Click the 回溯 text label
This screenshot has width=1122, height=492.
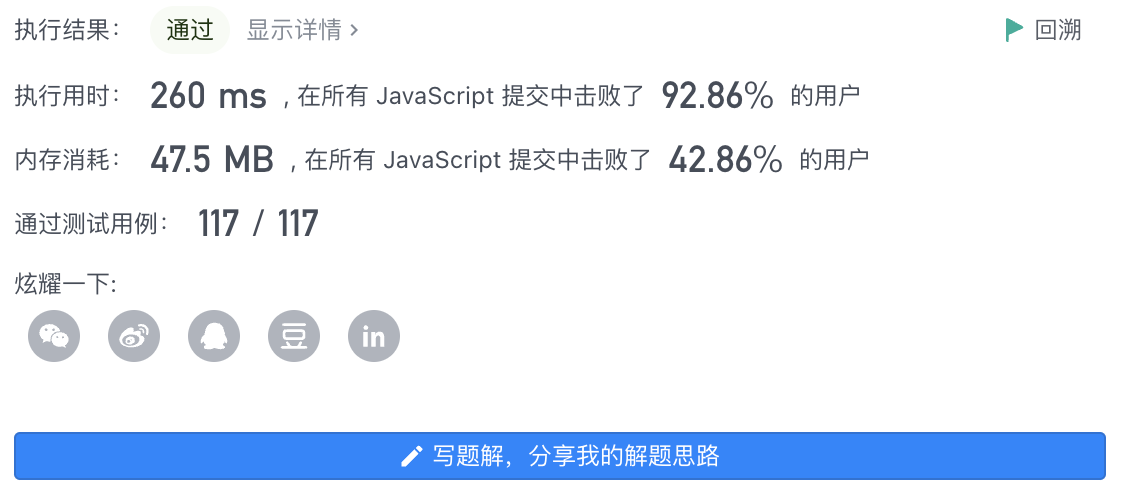point(1058,30)
